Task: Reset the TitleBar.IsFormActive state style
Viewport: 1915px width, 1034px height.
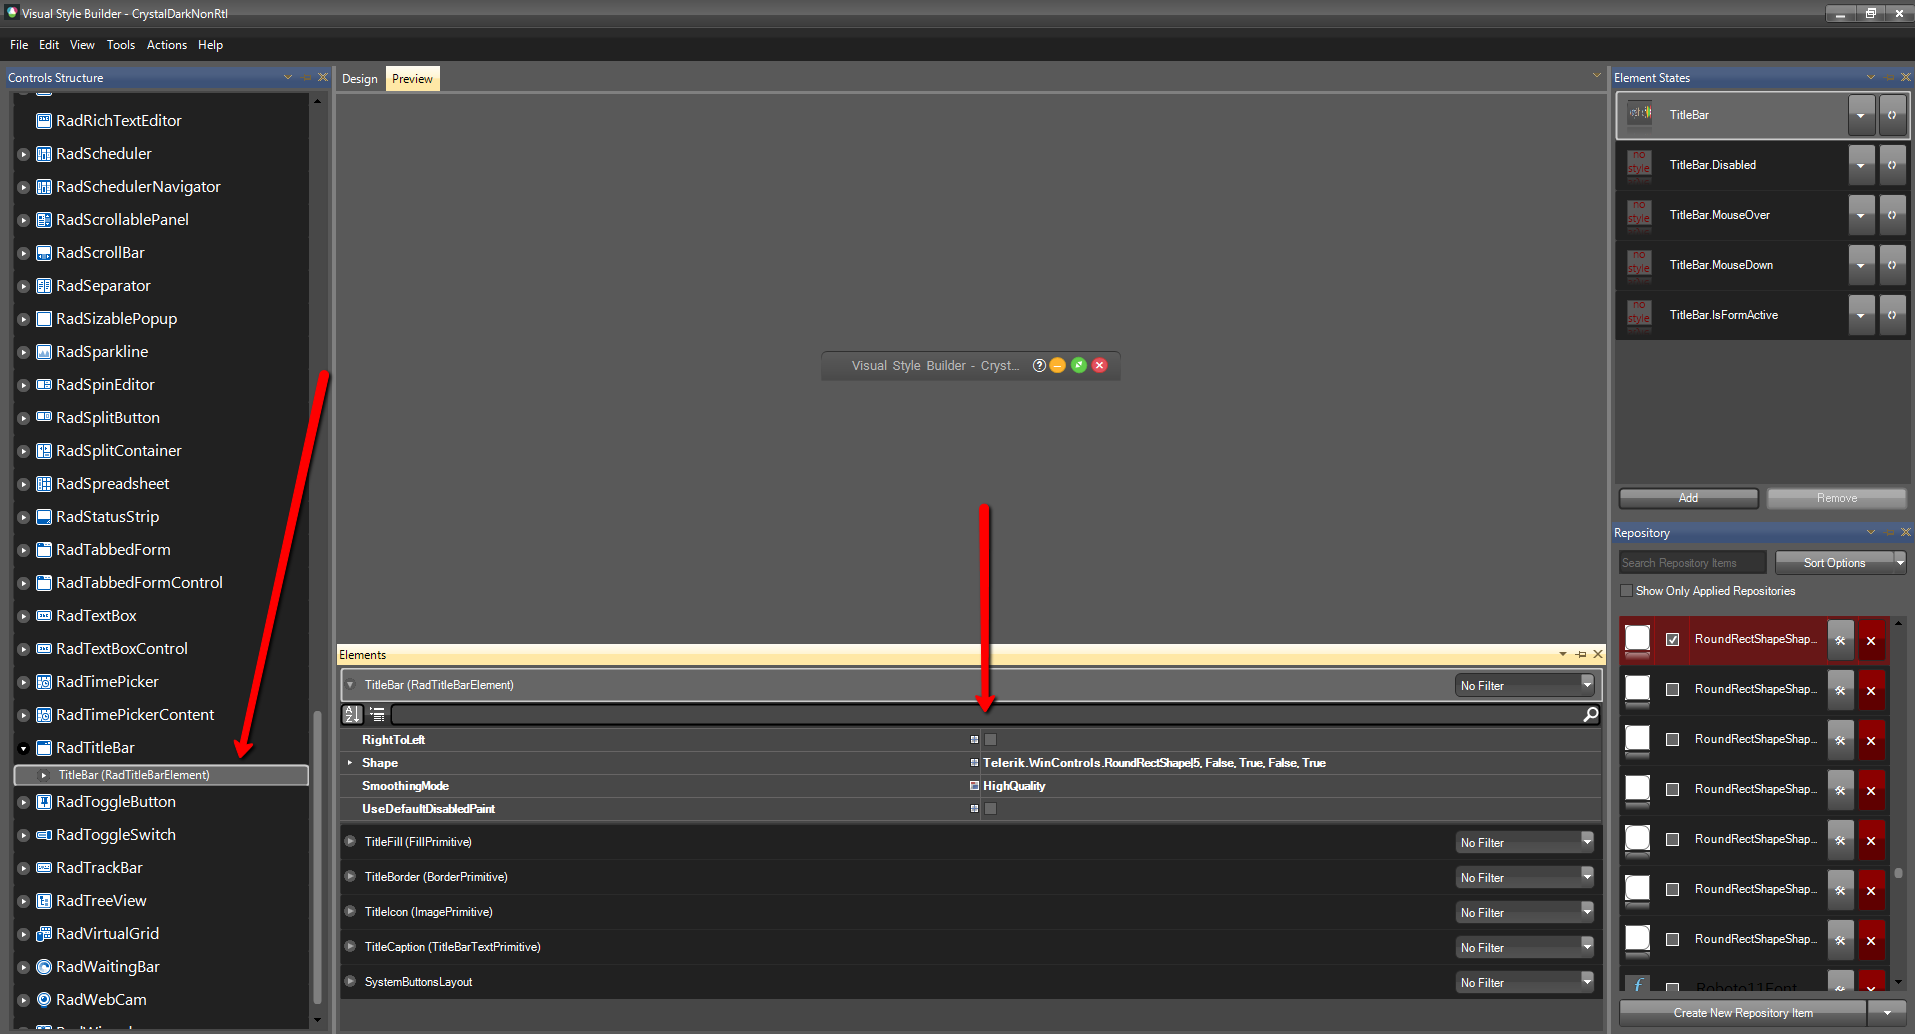Action: (1892, 315)
